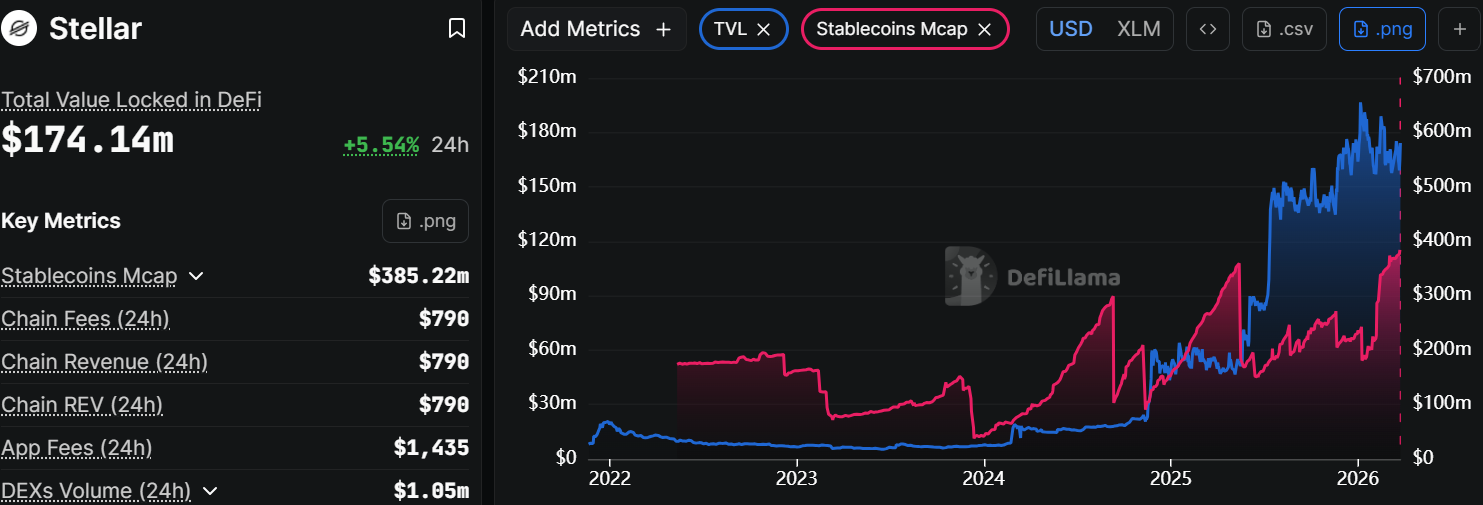Click the bookmark icon next to Stellar
This screenshot has height=505, width=1483.
(457, 29)
